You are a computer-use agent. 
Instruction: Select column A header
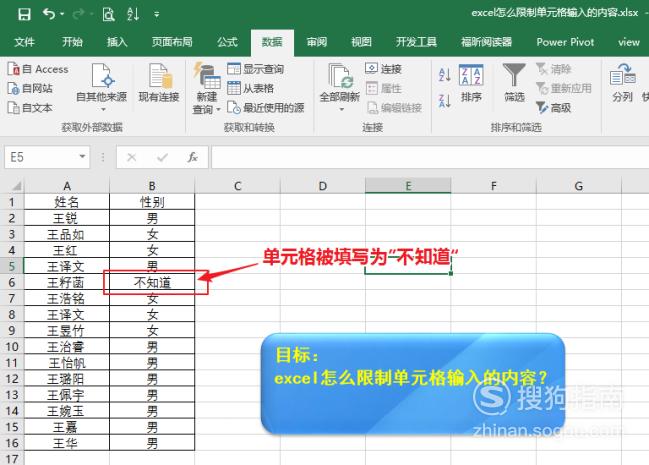[x=67, y=186]
